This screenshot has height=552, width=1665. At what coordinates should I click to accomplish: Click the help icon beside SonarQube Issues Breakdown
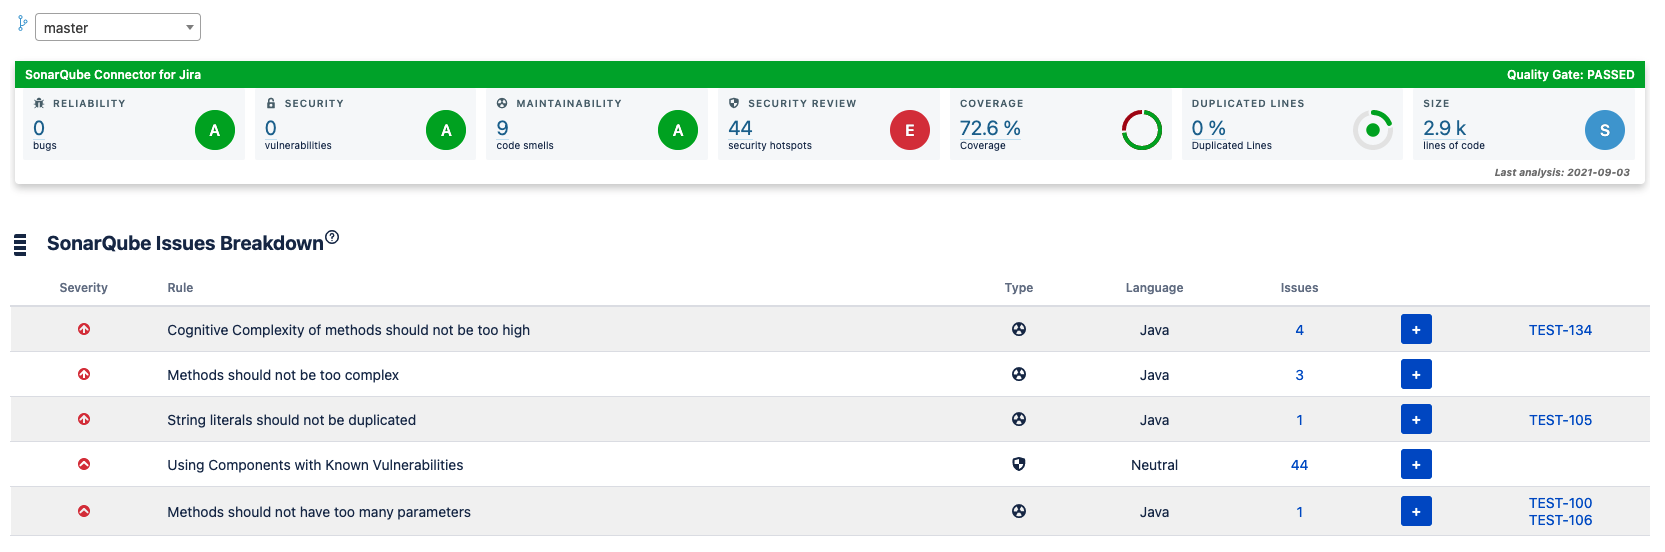tap(332, 237)
